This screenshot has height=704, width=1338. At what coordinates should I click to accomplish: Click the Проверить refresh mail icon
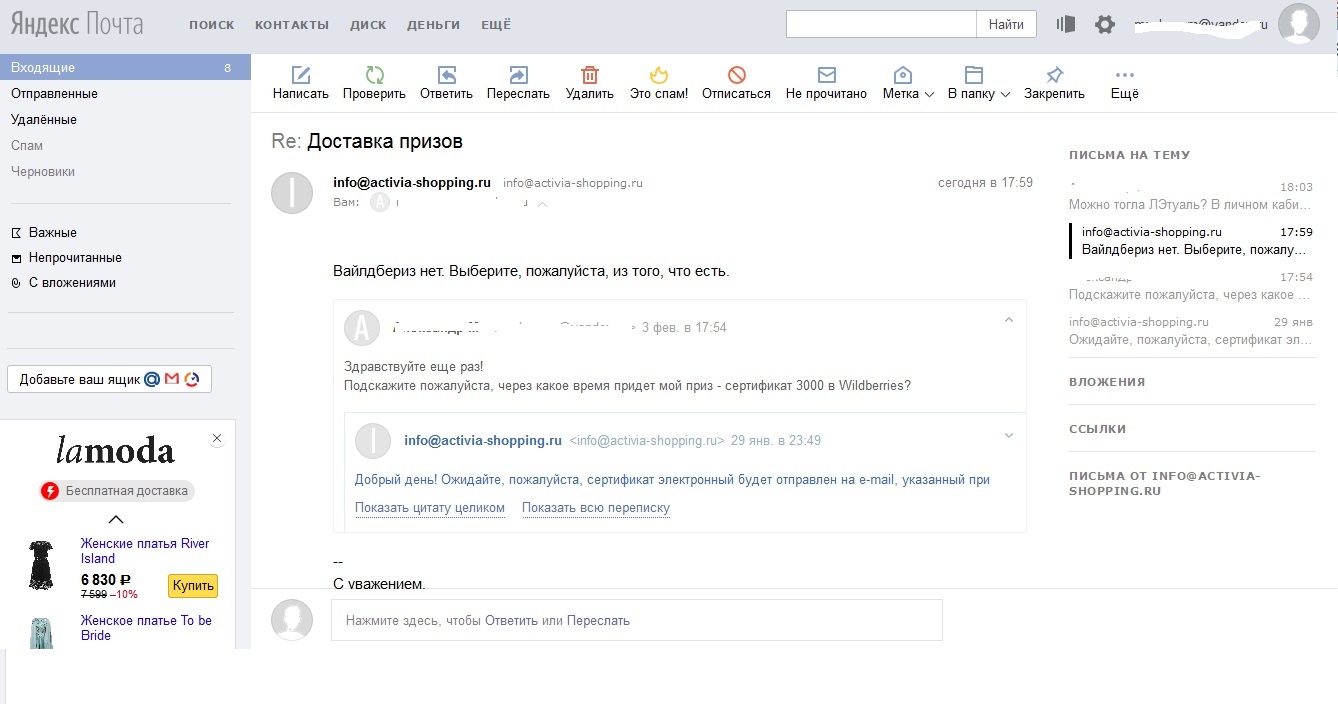[374, 75]
